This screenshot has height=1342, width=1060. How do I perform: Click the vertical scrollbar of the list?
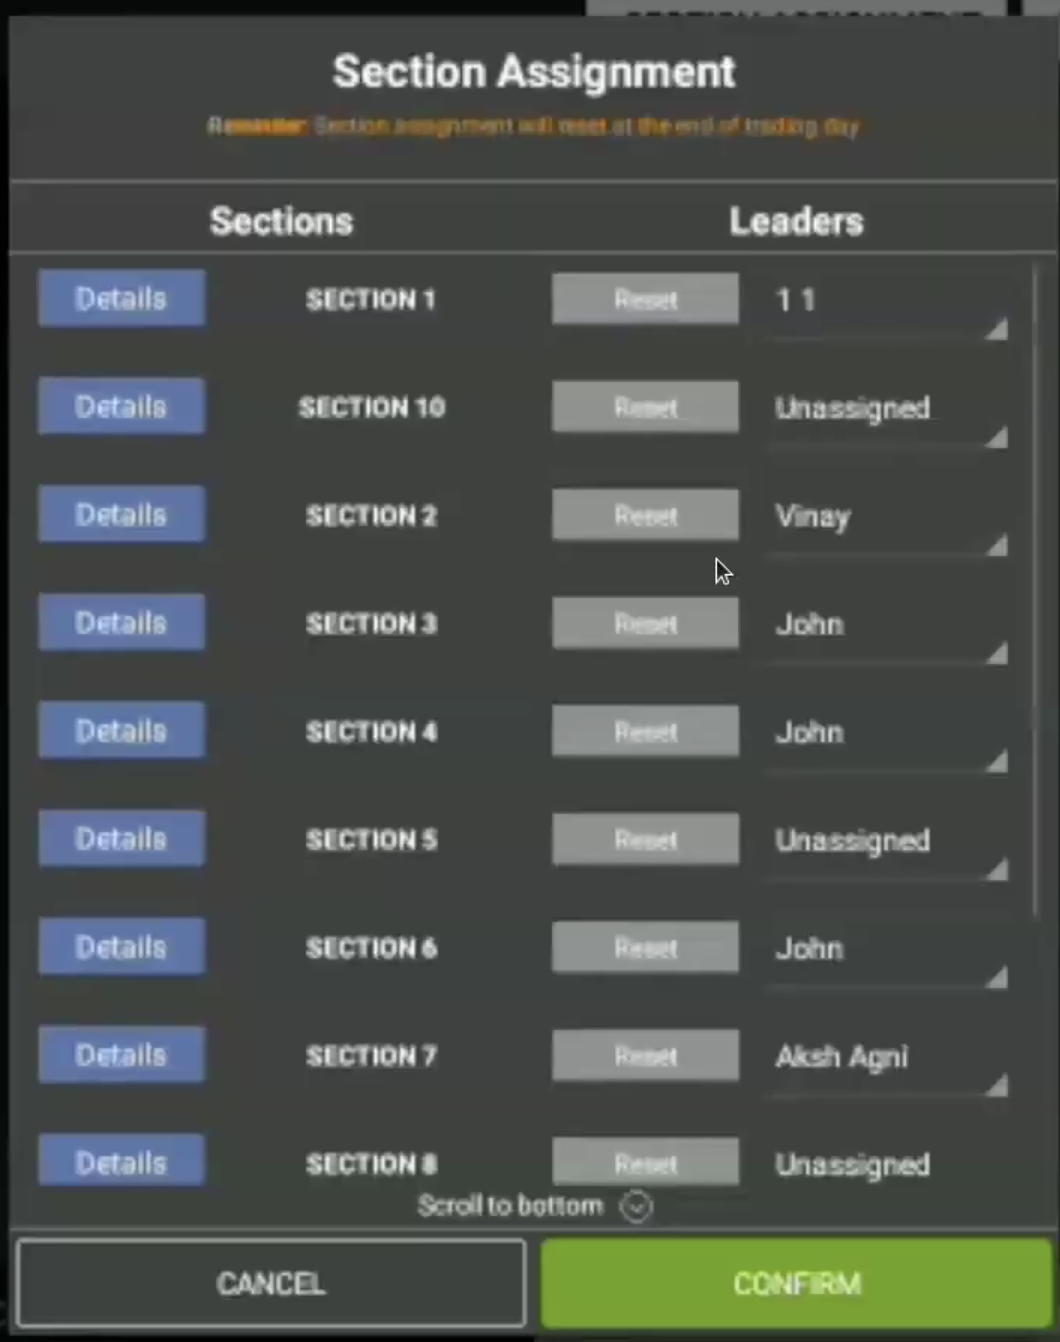[1036, 600]
